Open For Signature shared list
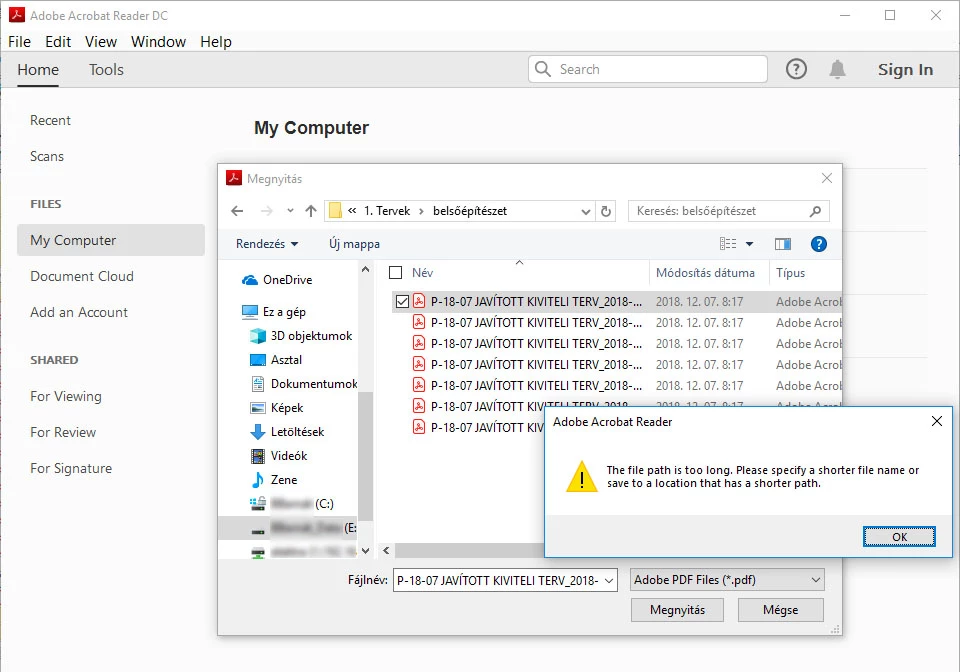 pos(71,468)
